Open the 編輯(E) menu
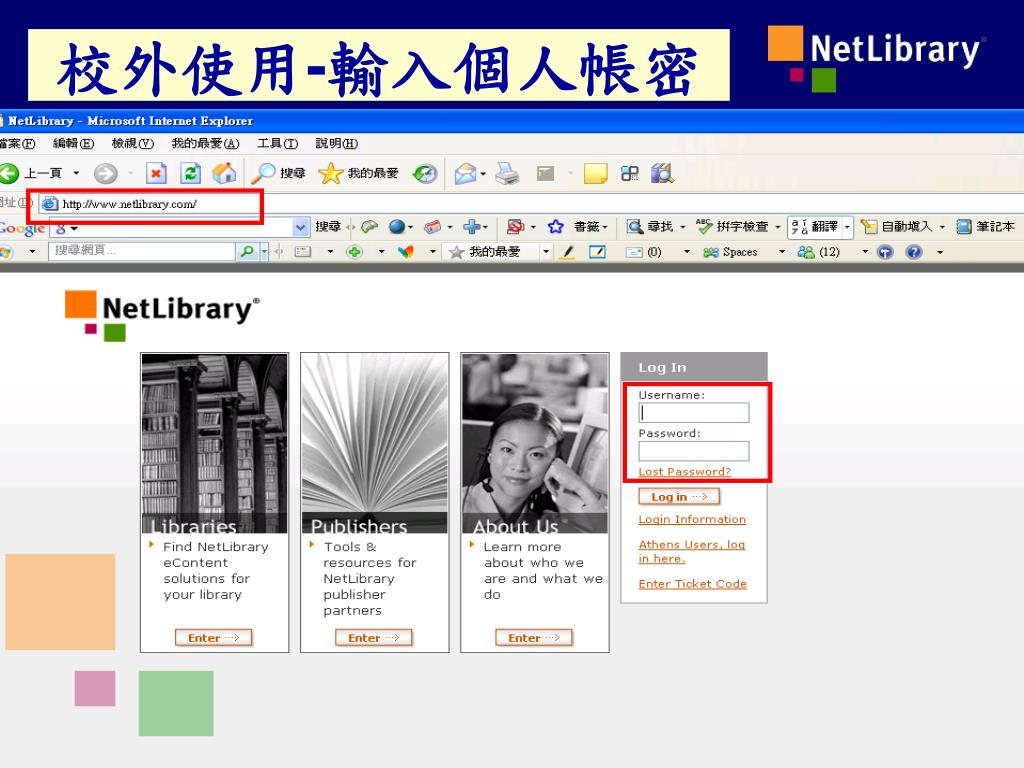Image resolution: width=1024 pixels, height=768 pixels. coord(73,144)
